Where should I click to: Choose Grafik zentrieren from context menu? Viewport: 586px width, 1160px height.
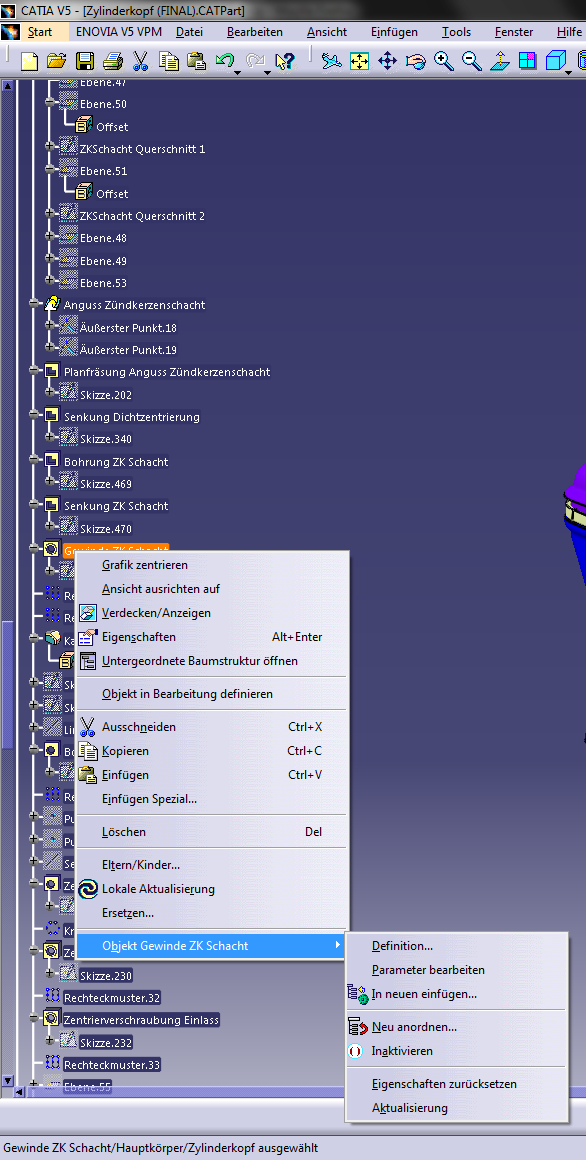[x=212, y=564]
